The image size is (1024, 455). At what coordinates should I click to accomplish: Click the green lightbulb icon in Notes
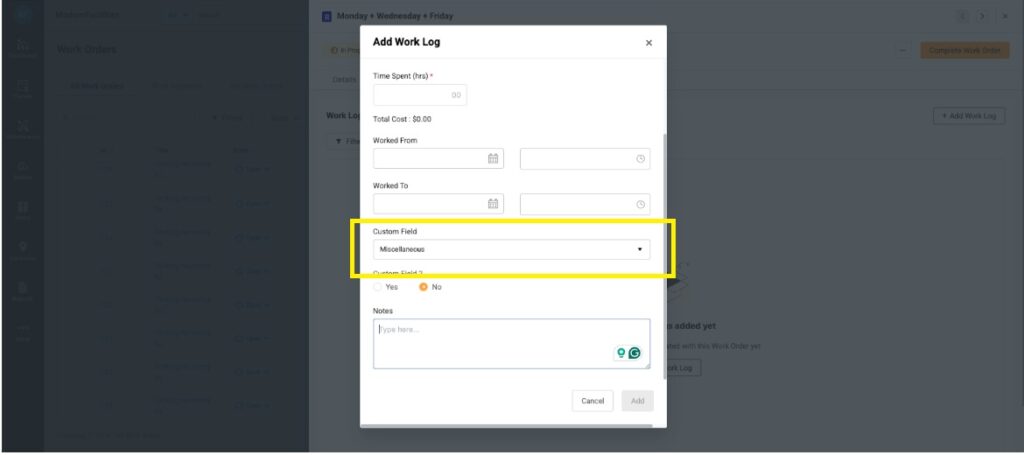[621, 353]
